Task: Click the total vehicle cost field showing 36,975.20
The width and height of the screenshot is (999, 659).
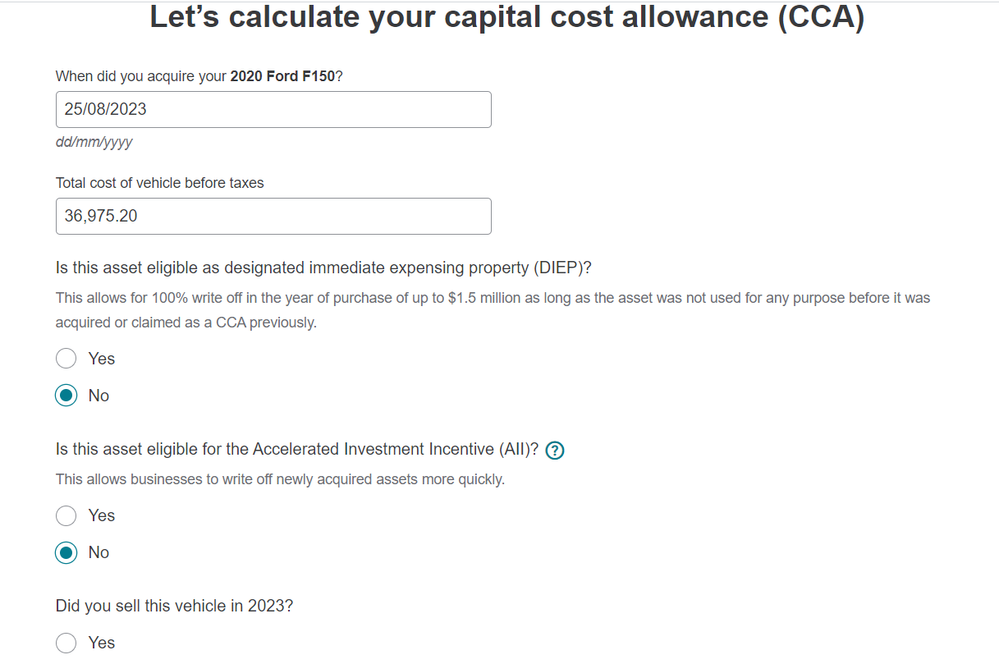Action: [273, 216]
